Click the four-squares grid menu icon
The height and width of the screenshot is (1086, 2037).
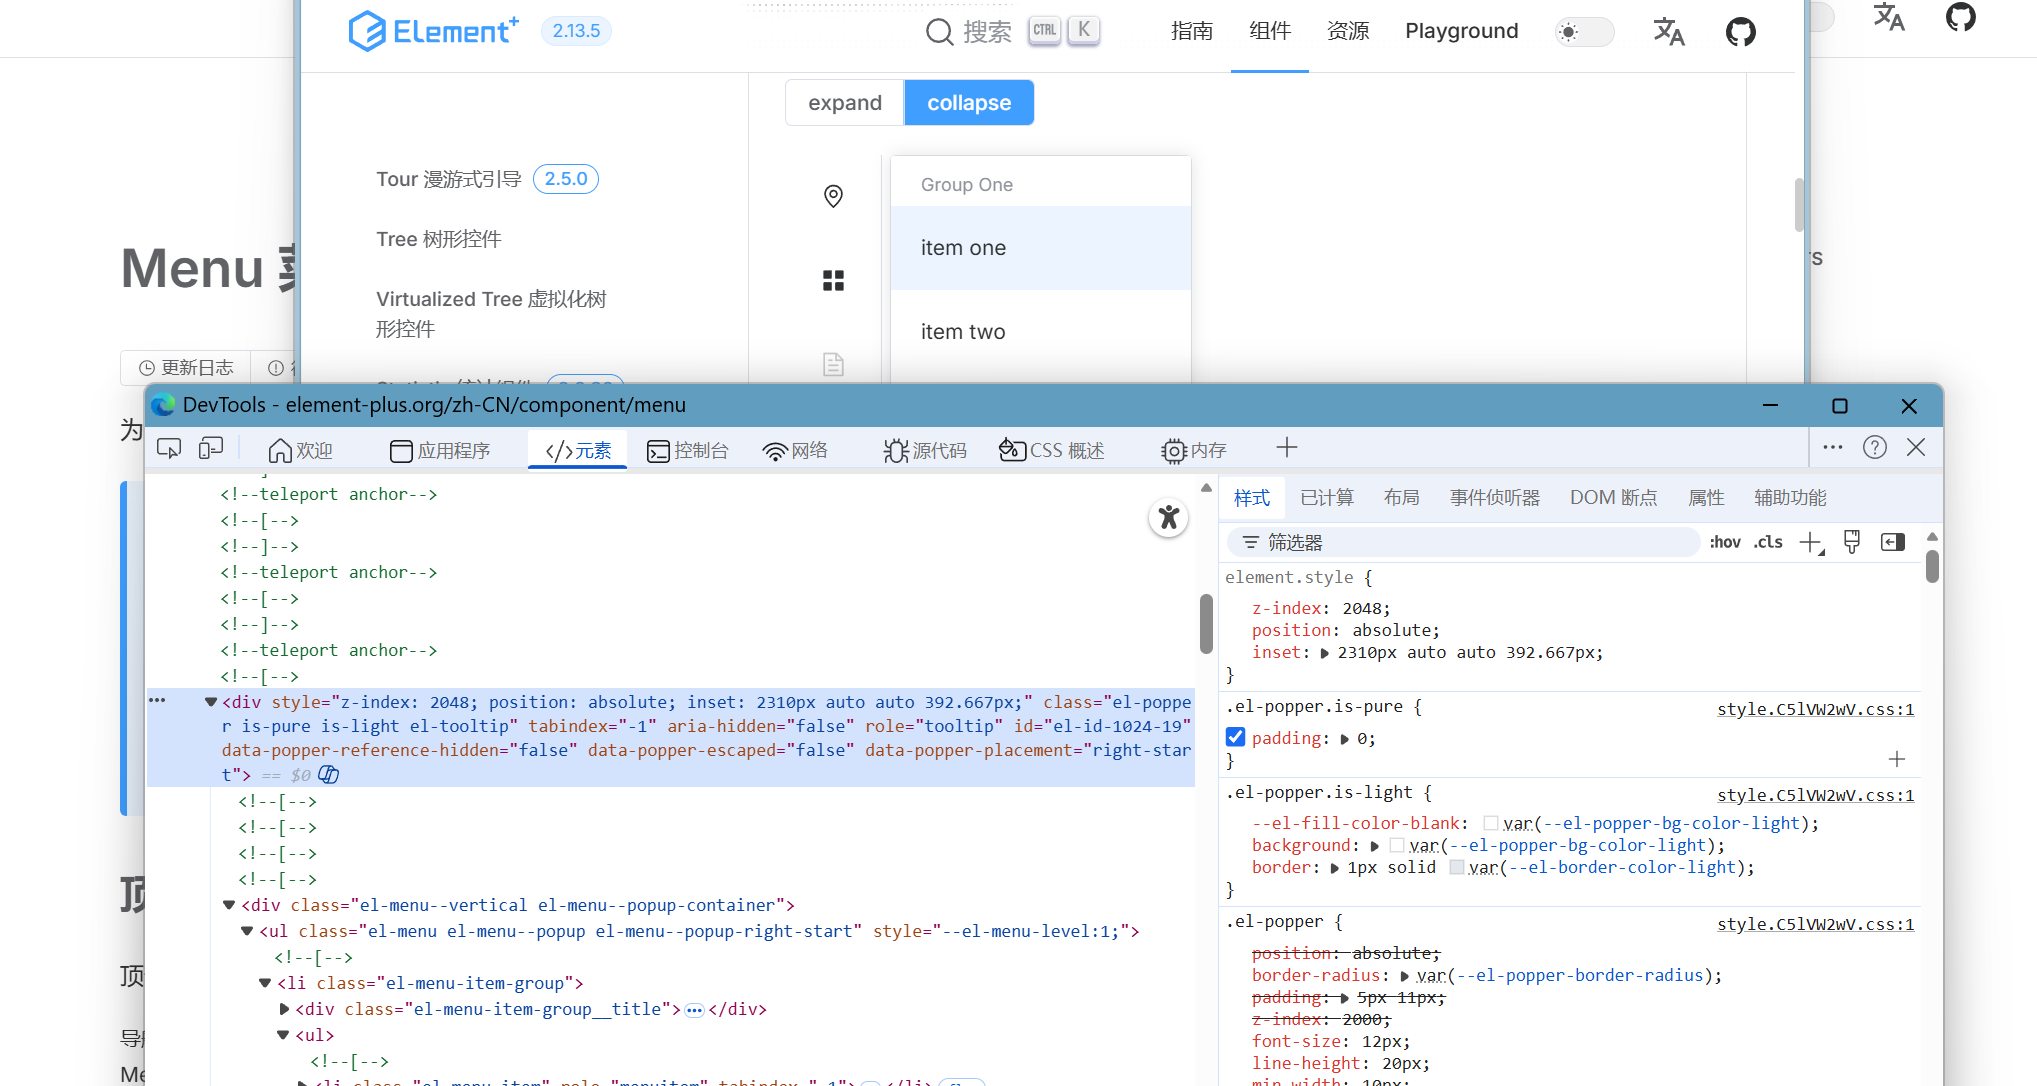point(833,280)
